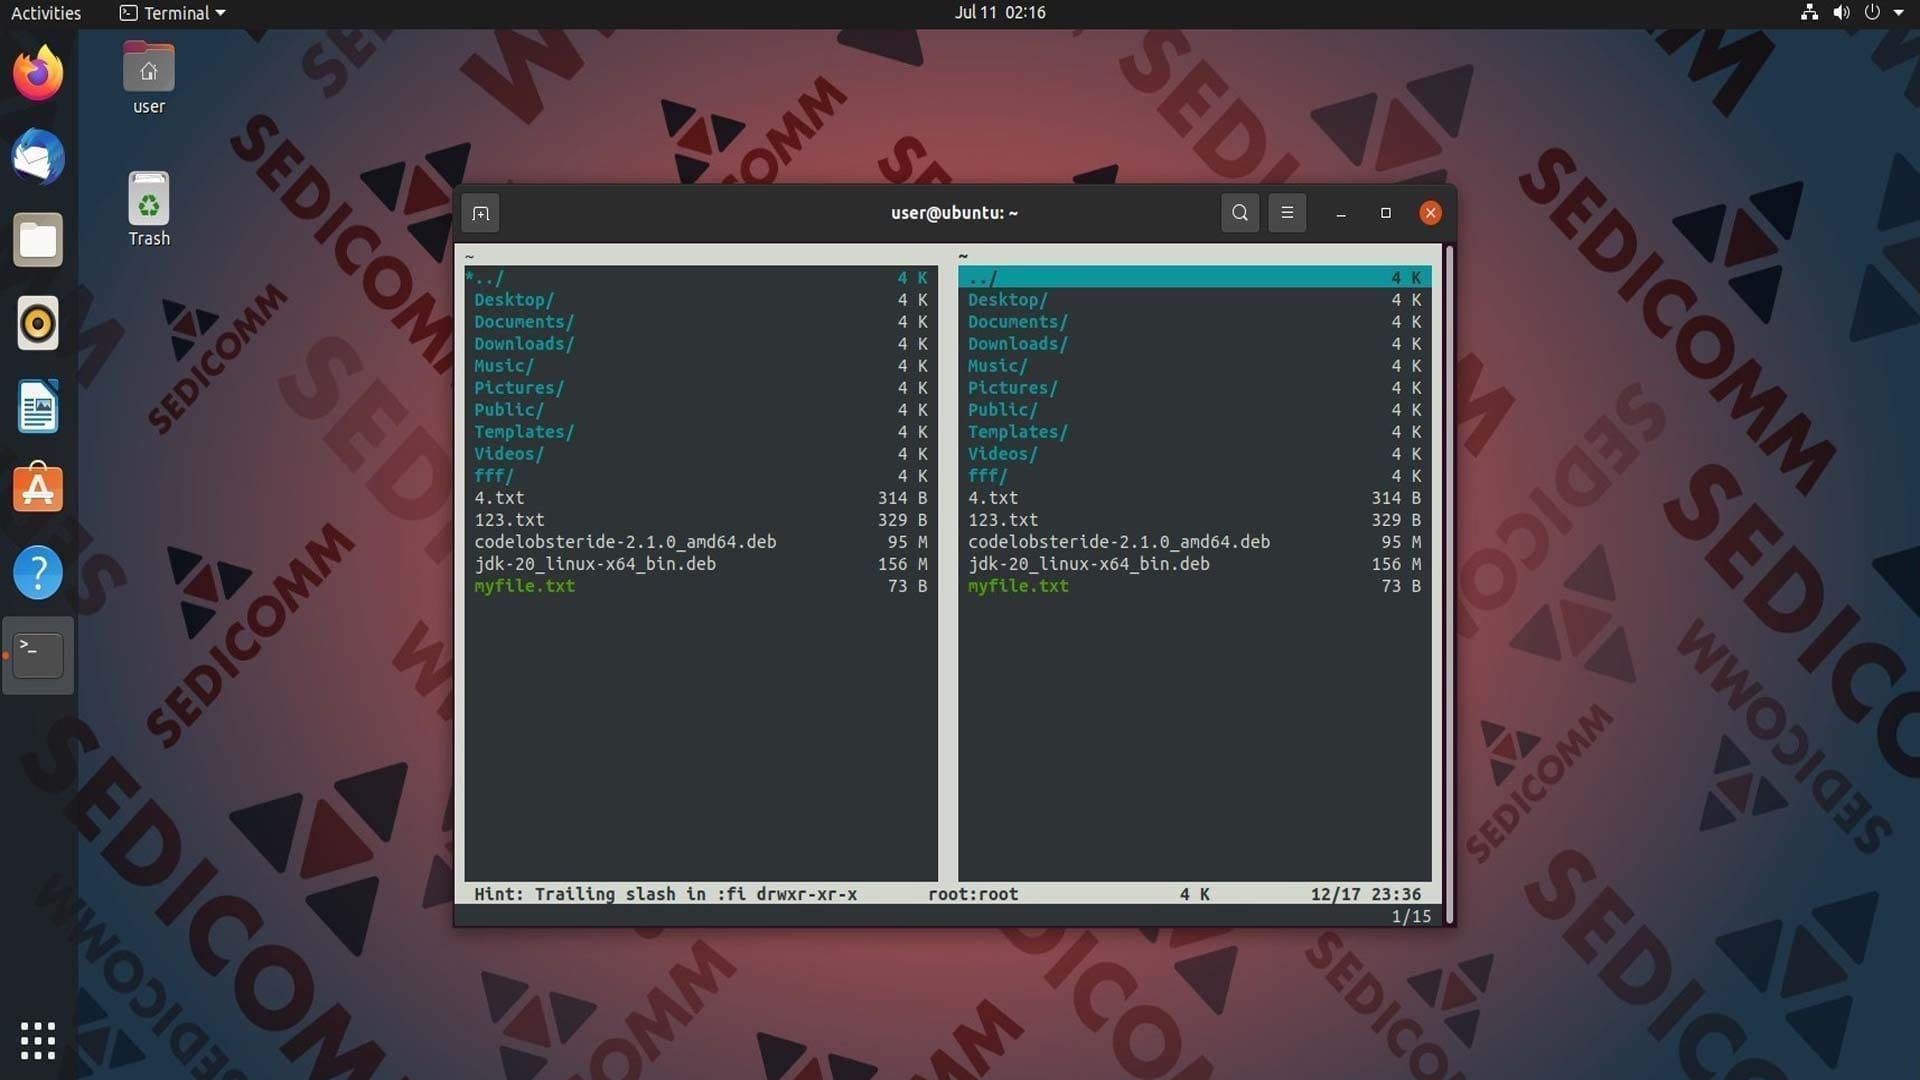Open the Activities overview
Viewport: 1920px width, 1080px height.
46,13
